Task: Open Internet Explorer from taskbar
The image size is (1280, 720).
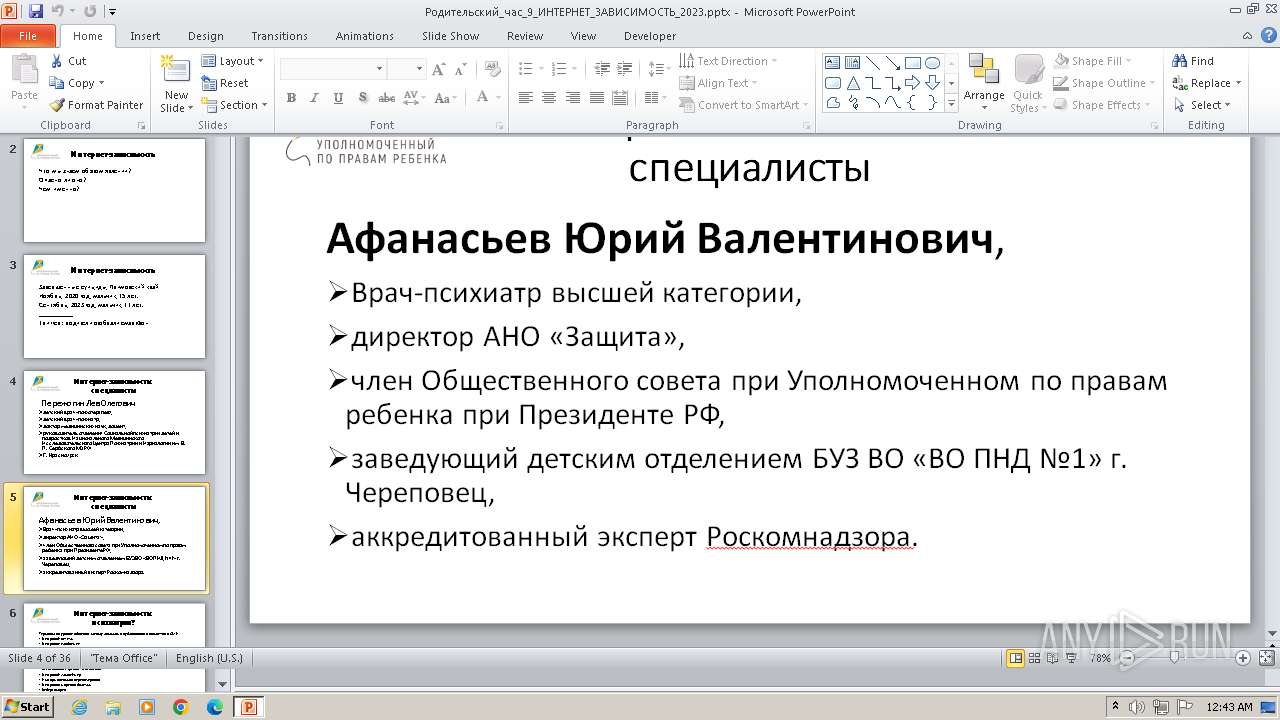Action: click(80, 707)
